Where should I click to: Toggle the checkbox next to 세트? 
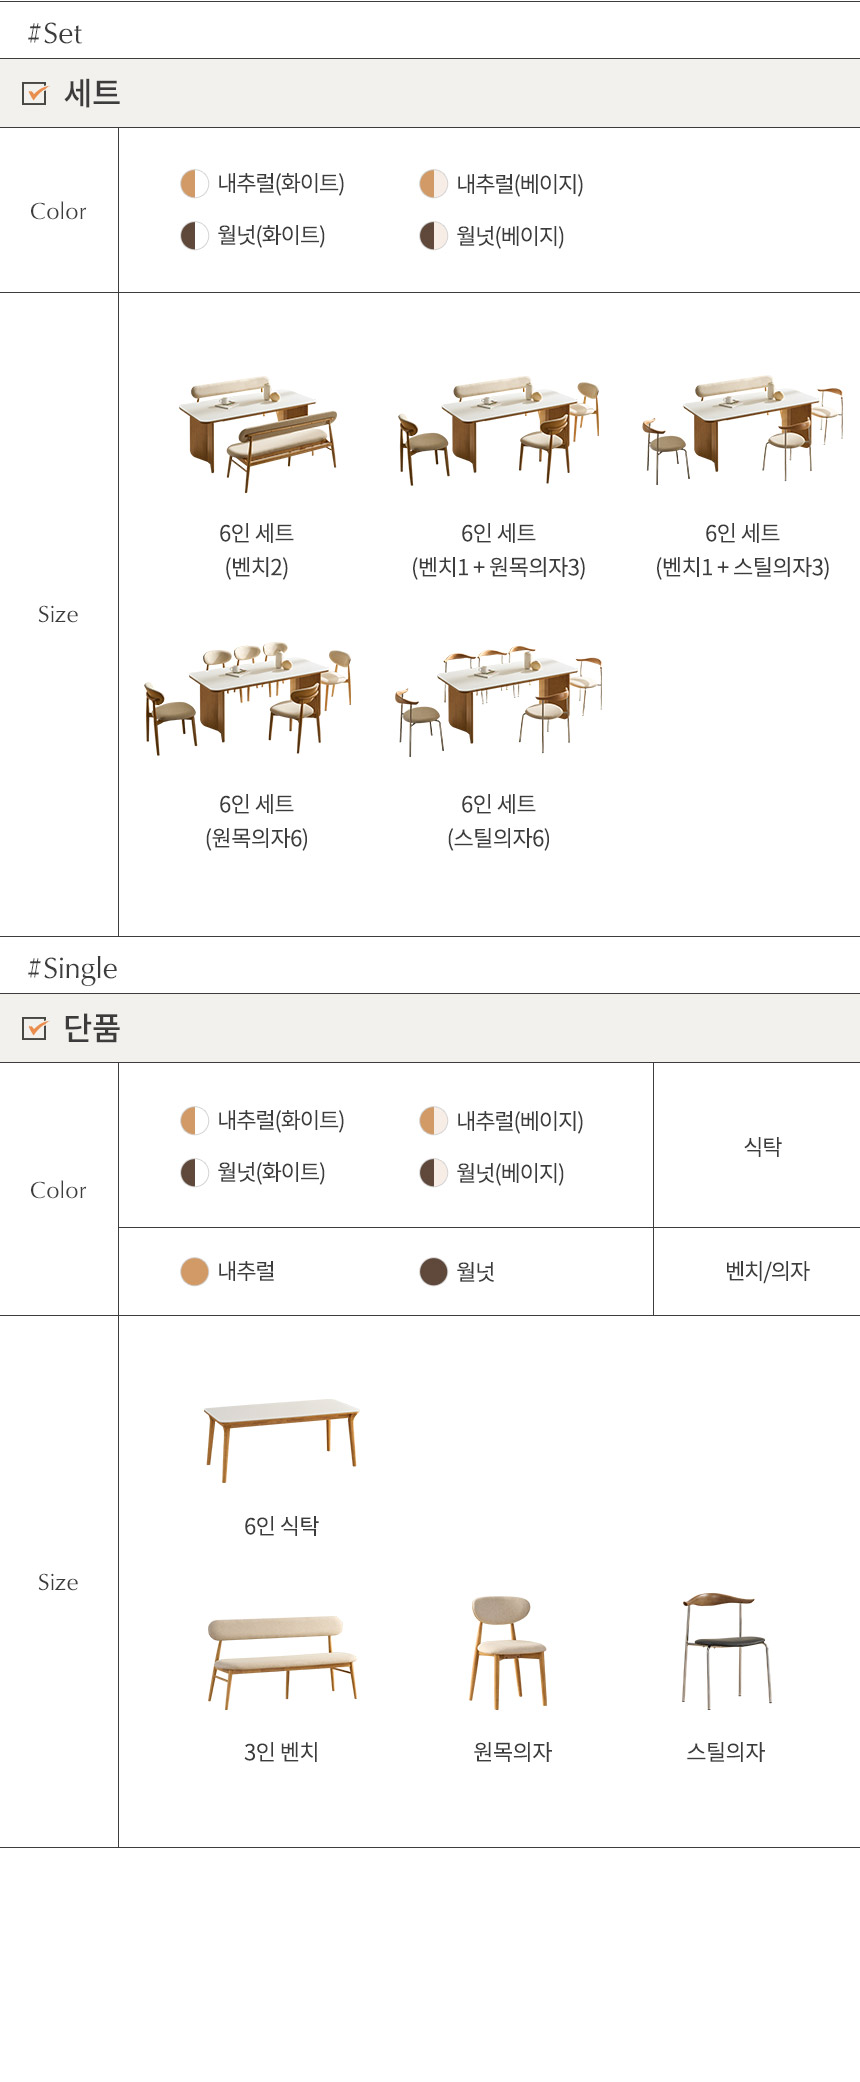[34, 94]
